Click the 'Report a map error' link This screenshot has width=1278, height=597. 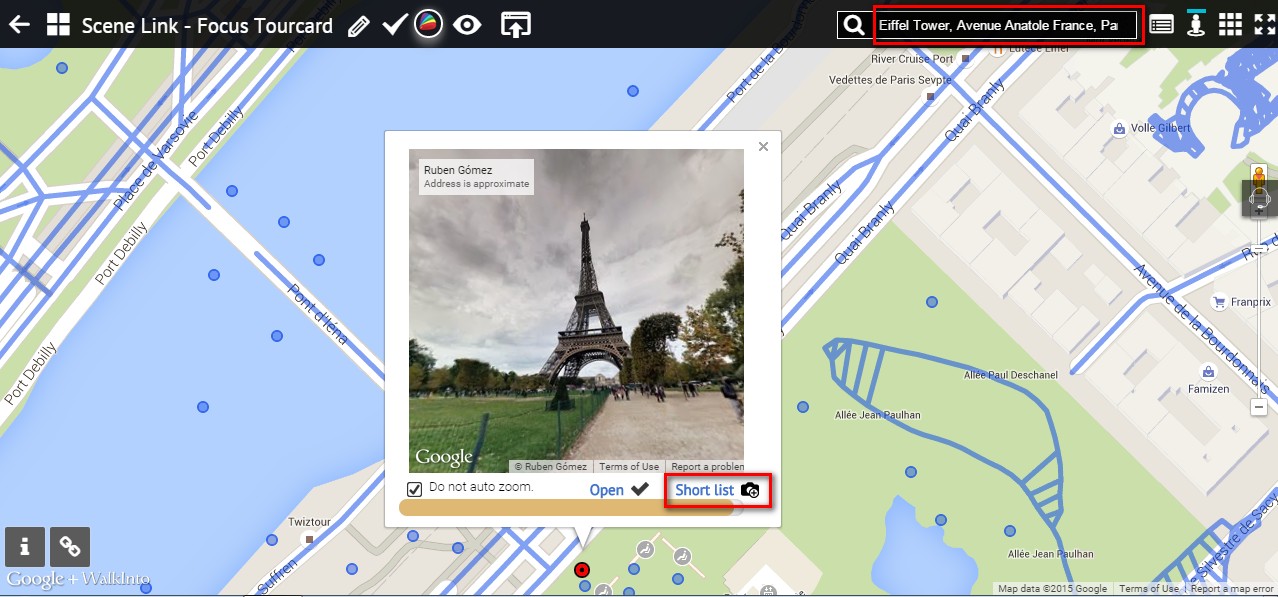(1233, 589)
